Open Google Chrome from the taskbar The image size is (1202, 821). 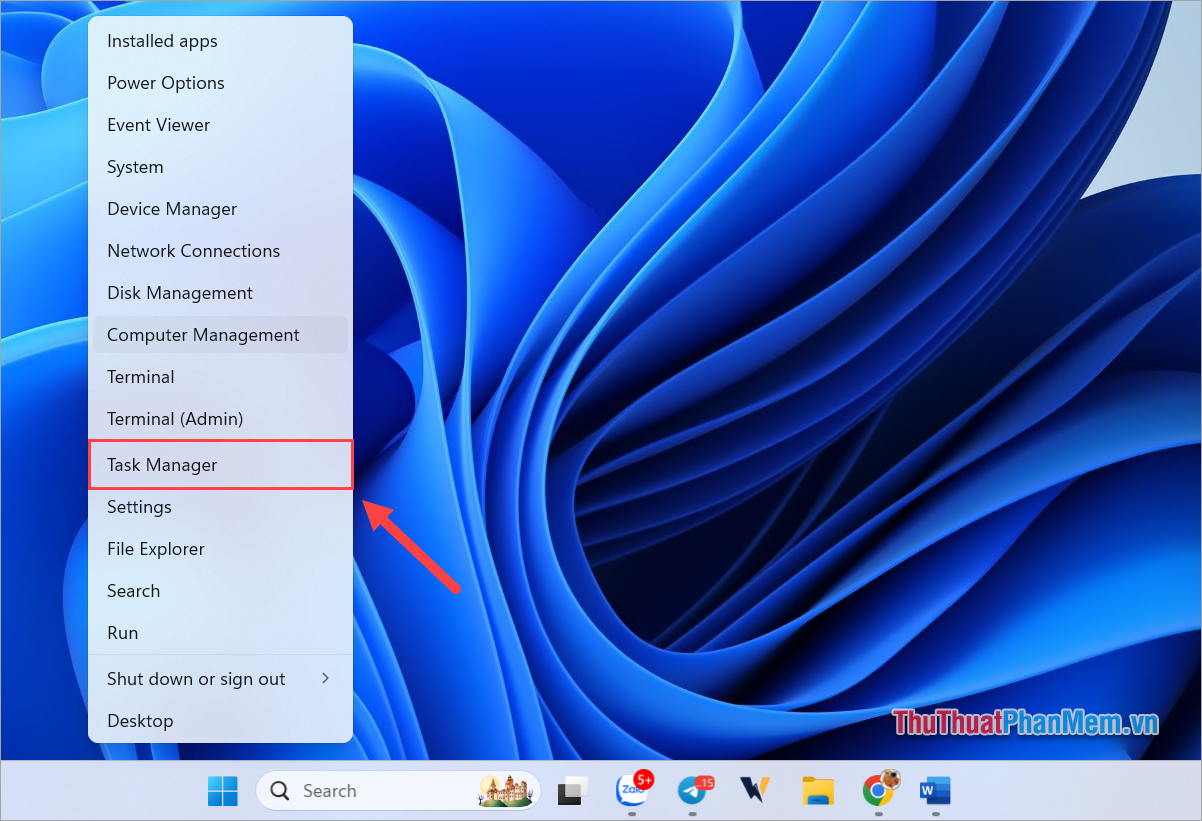tap(880, 790)
